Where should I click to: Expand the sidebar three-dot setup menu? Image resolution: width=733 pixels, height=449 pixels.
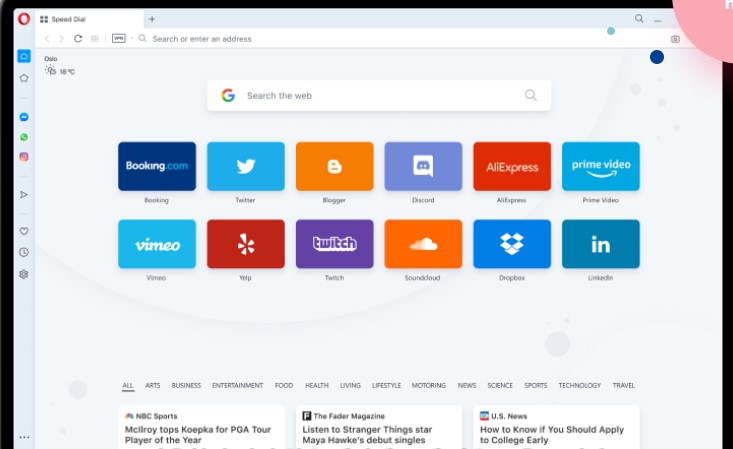point(24,437)
